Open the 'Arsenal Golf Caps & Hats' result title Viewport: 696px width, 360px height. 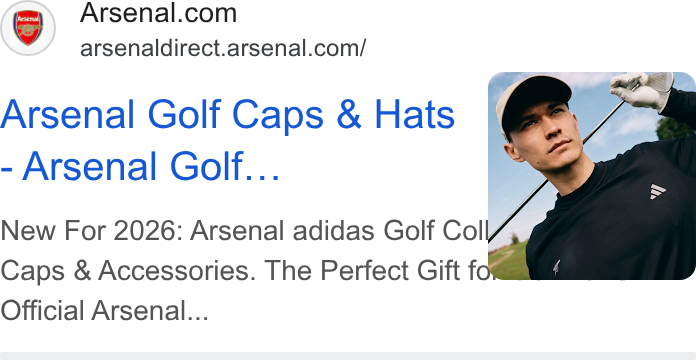coord(227,115)
